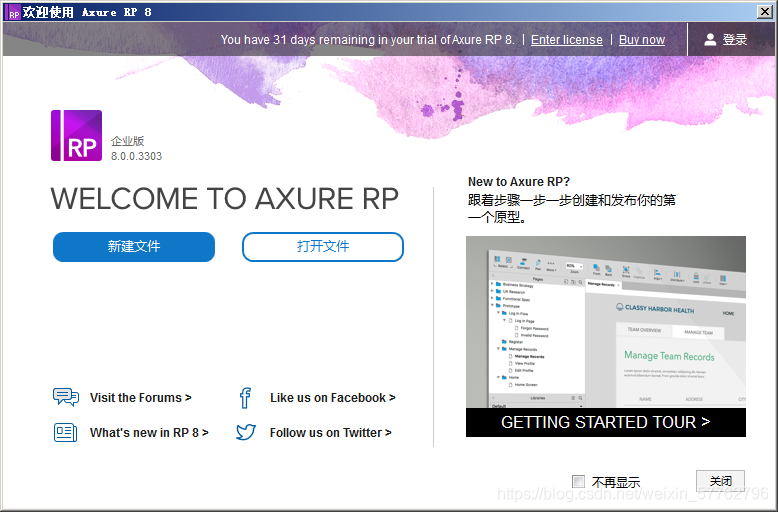The width and height of the screenshot is (778, 512).
Task: Click the Axure RP logo icon
Action: pyautogui.click(x=76, y=135)
